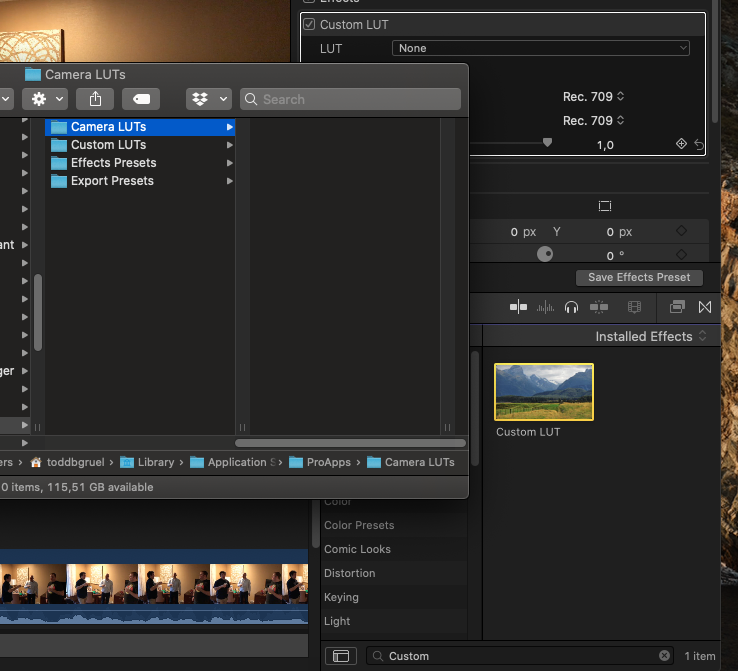Toggle audio skimming waveform icon
Image resolution: width=738 pixels, height=671 pixels.
pyautogui.click(x=545, y=308)
